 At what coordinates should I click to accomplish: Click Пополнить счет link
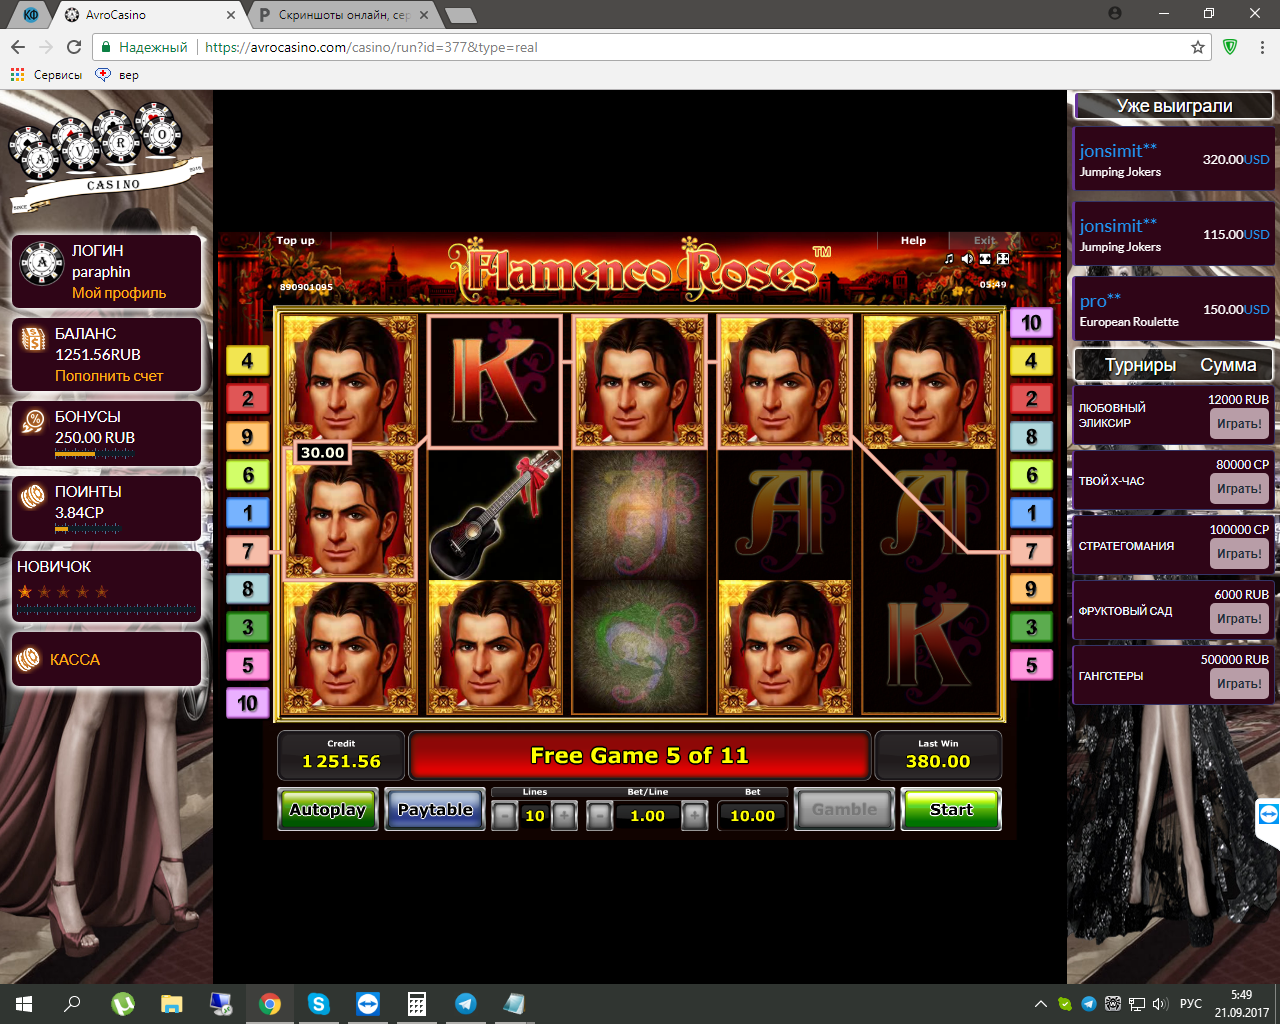(x=109, y=376)
